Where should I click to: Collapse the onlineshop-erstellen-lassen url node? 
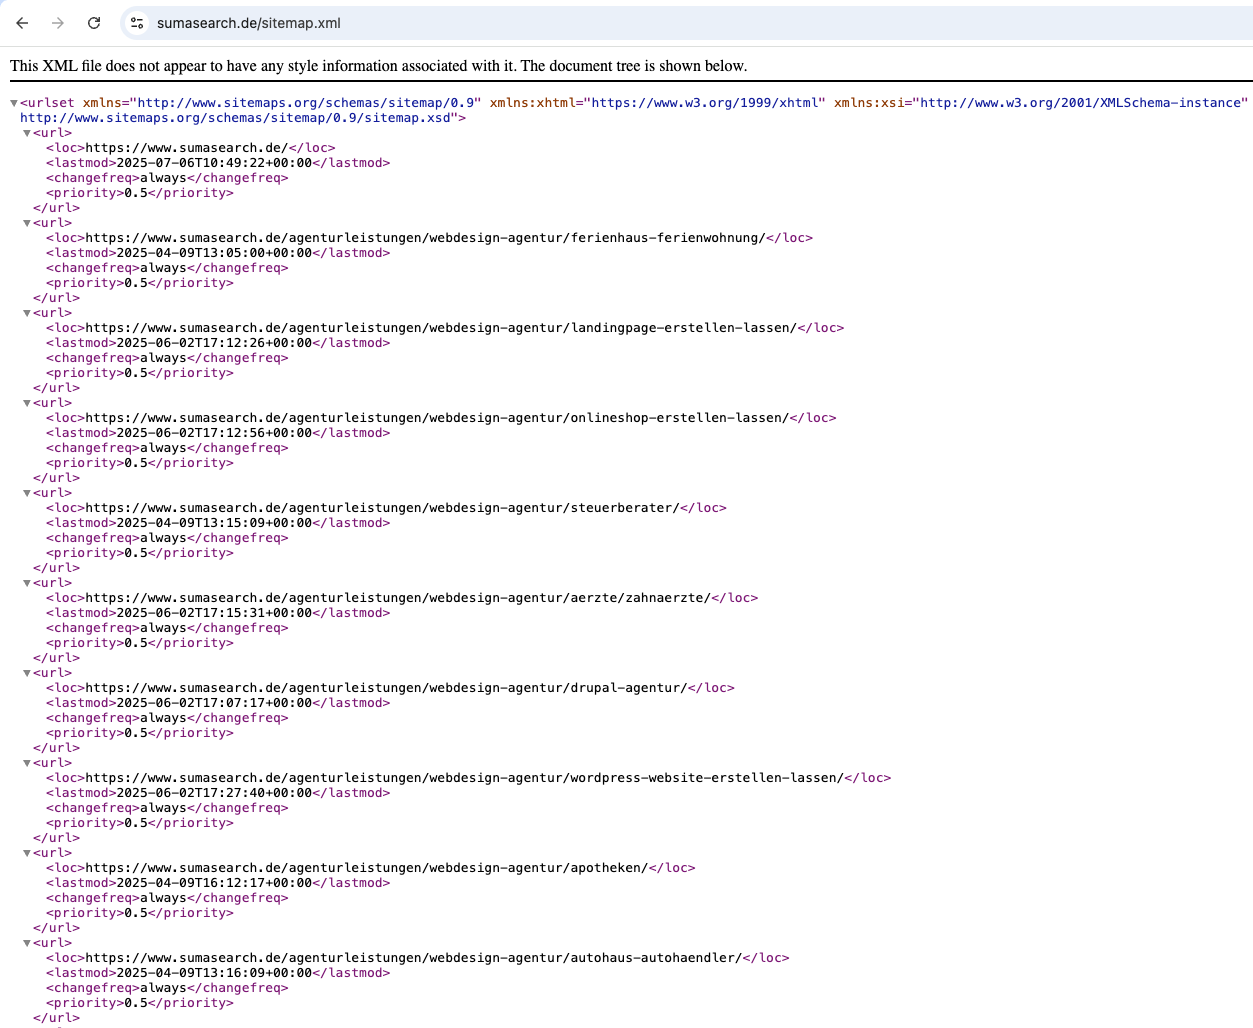[x=27, y=402]
